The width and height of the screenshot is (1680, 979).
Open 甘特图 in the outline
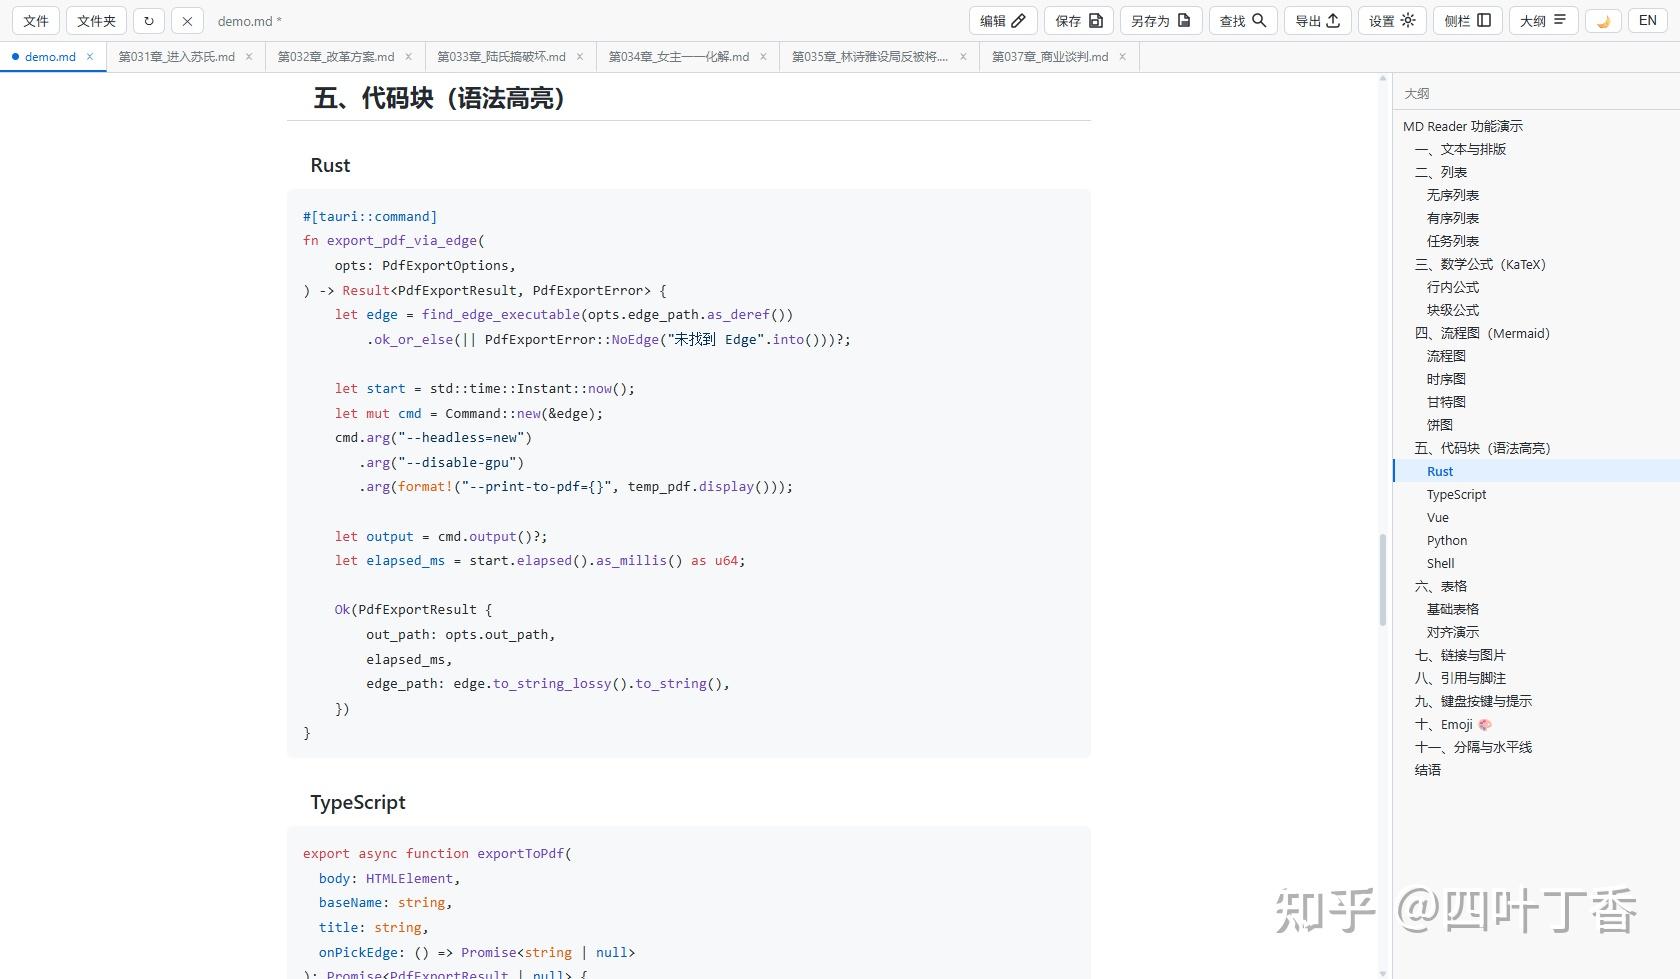pyautogui.click(x=1446, y=402)
